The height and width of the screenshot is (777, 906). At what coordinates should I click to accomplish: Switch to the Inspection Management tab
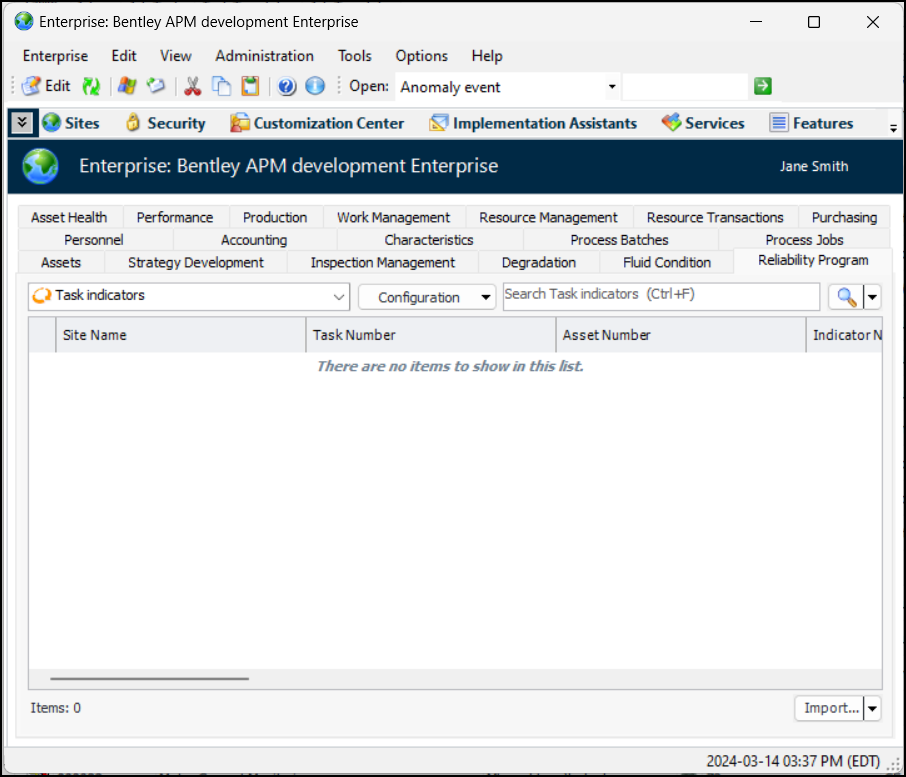click(x=382, y=263)
